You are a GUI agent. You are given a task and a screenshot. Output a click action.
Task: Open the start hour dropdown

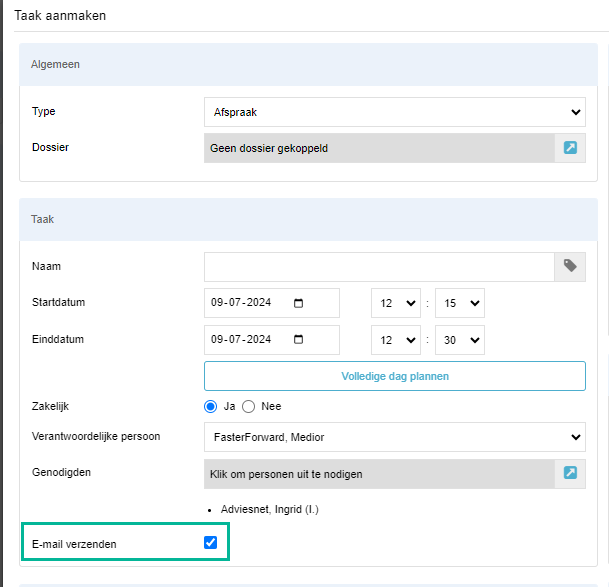396,303
